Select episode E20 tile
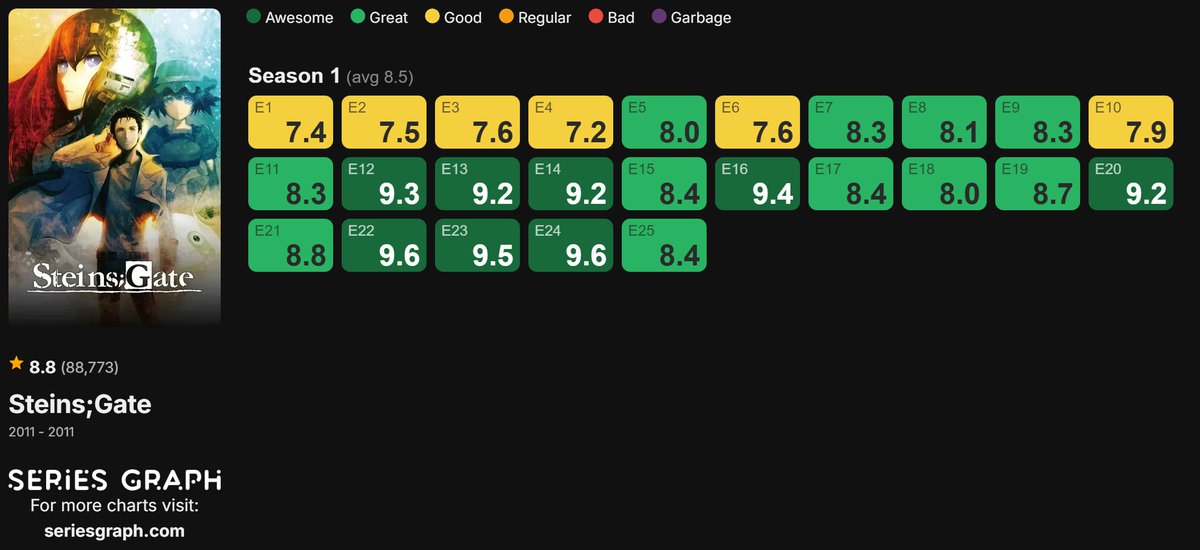This screenshot has width=1200, height=550. click(x=1132, y=184)
